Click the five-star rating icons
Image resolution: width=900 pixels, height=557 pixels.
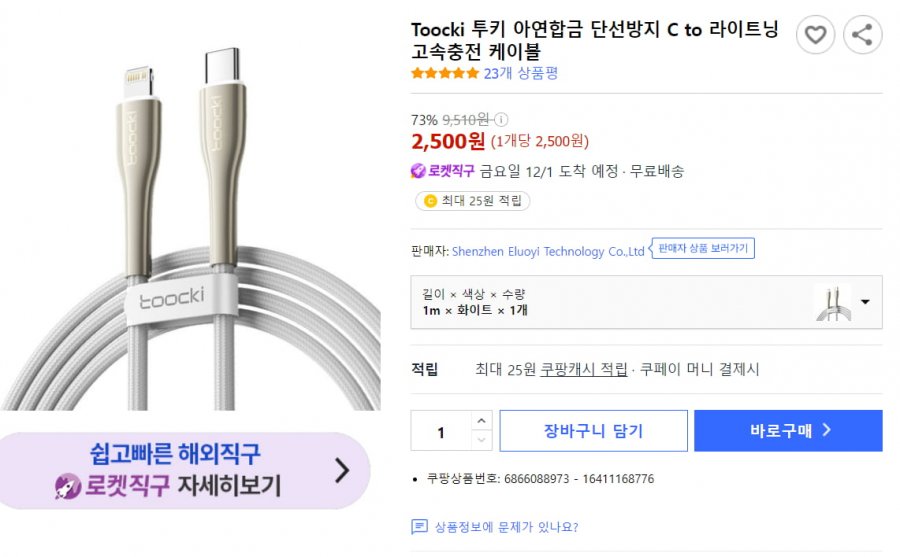click(x=445, y=73)
